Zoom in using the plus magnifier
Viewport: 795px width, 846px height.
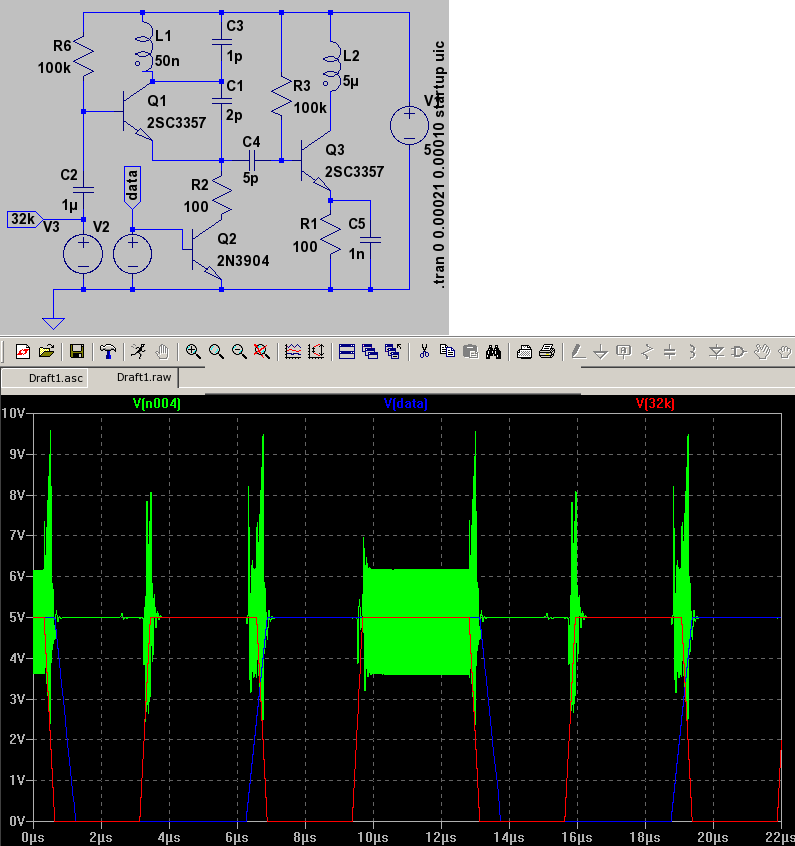point(193,352)
